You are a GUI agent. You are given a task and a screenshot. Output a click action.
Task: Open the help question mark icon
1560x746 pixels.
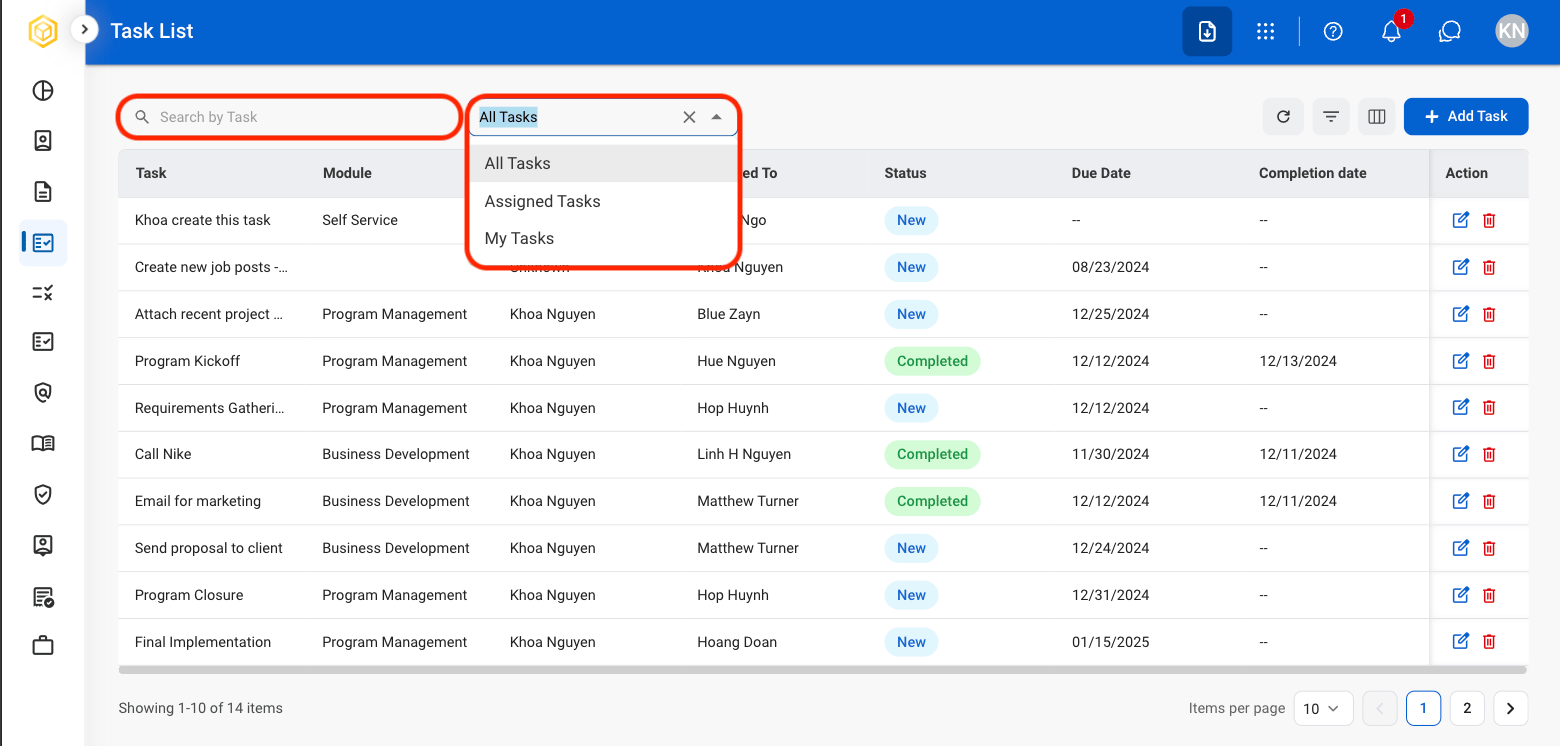(x=1333, y=31)
